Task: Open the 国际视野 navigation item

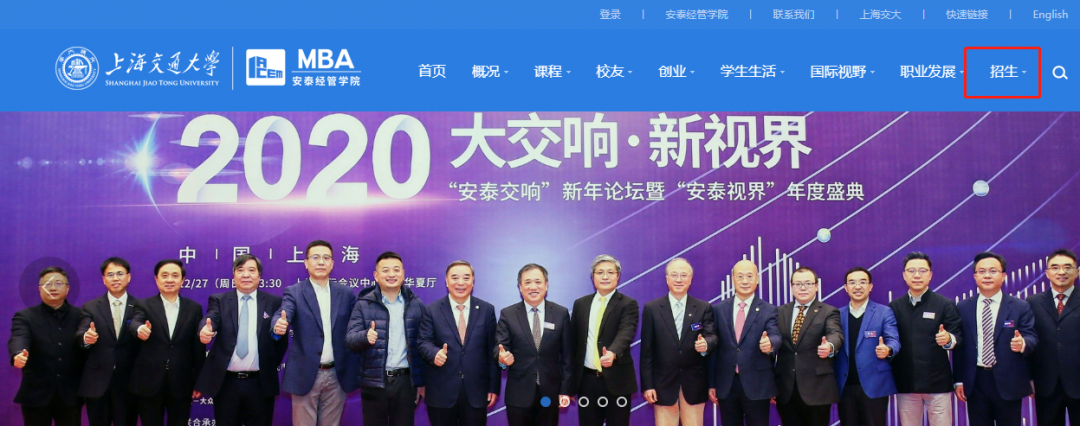Action: coord(842,72)
